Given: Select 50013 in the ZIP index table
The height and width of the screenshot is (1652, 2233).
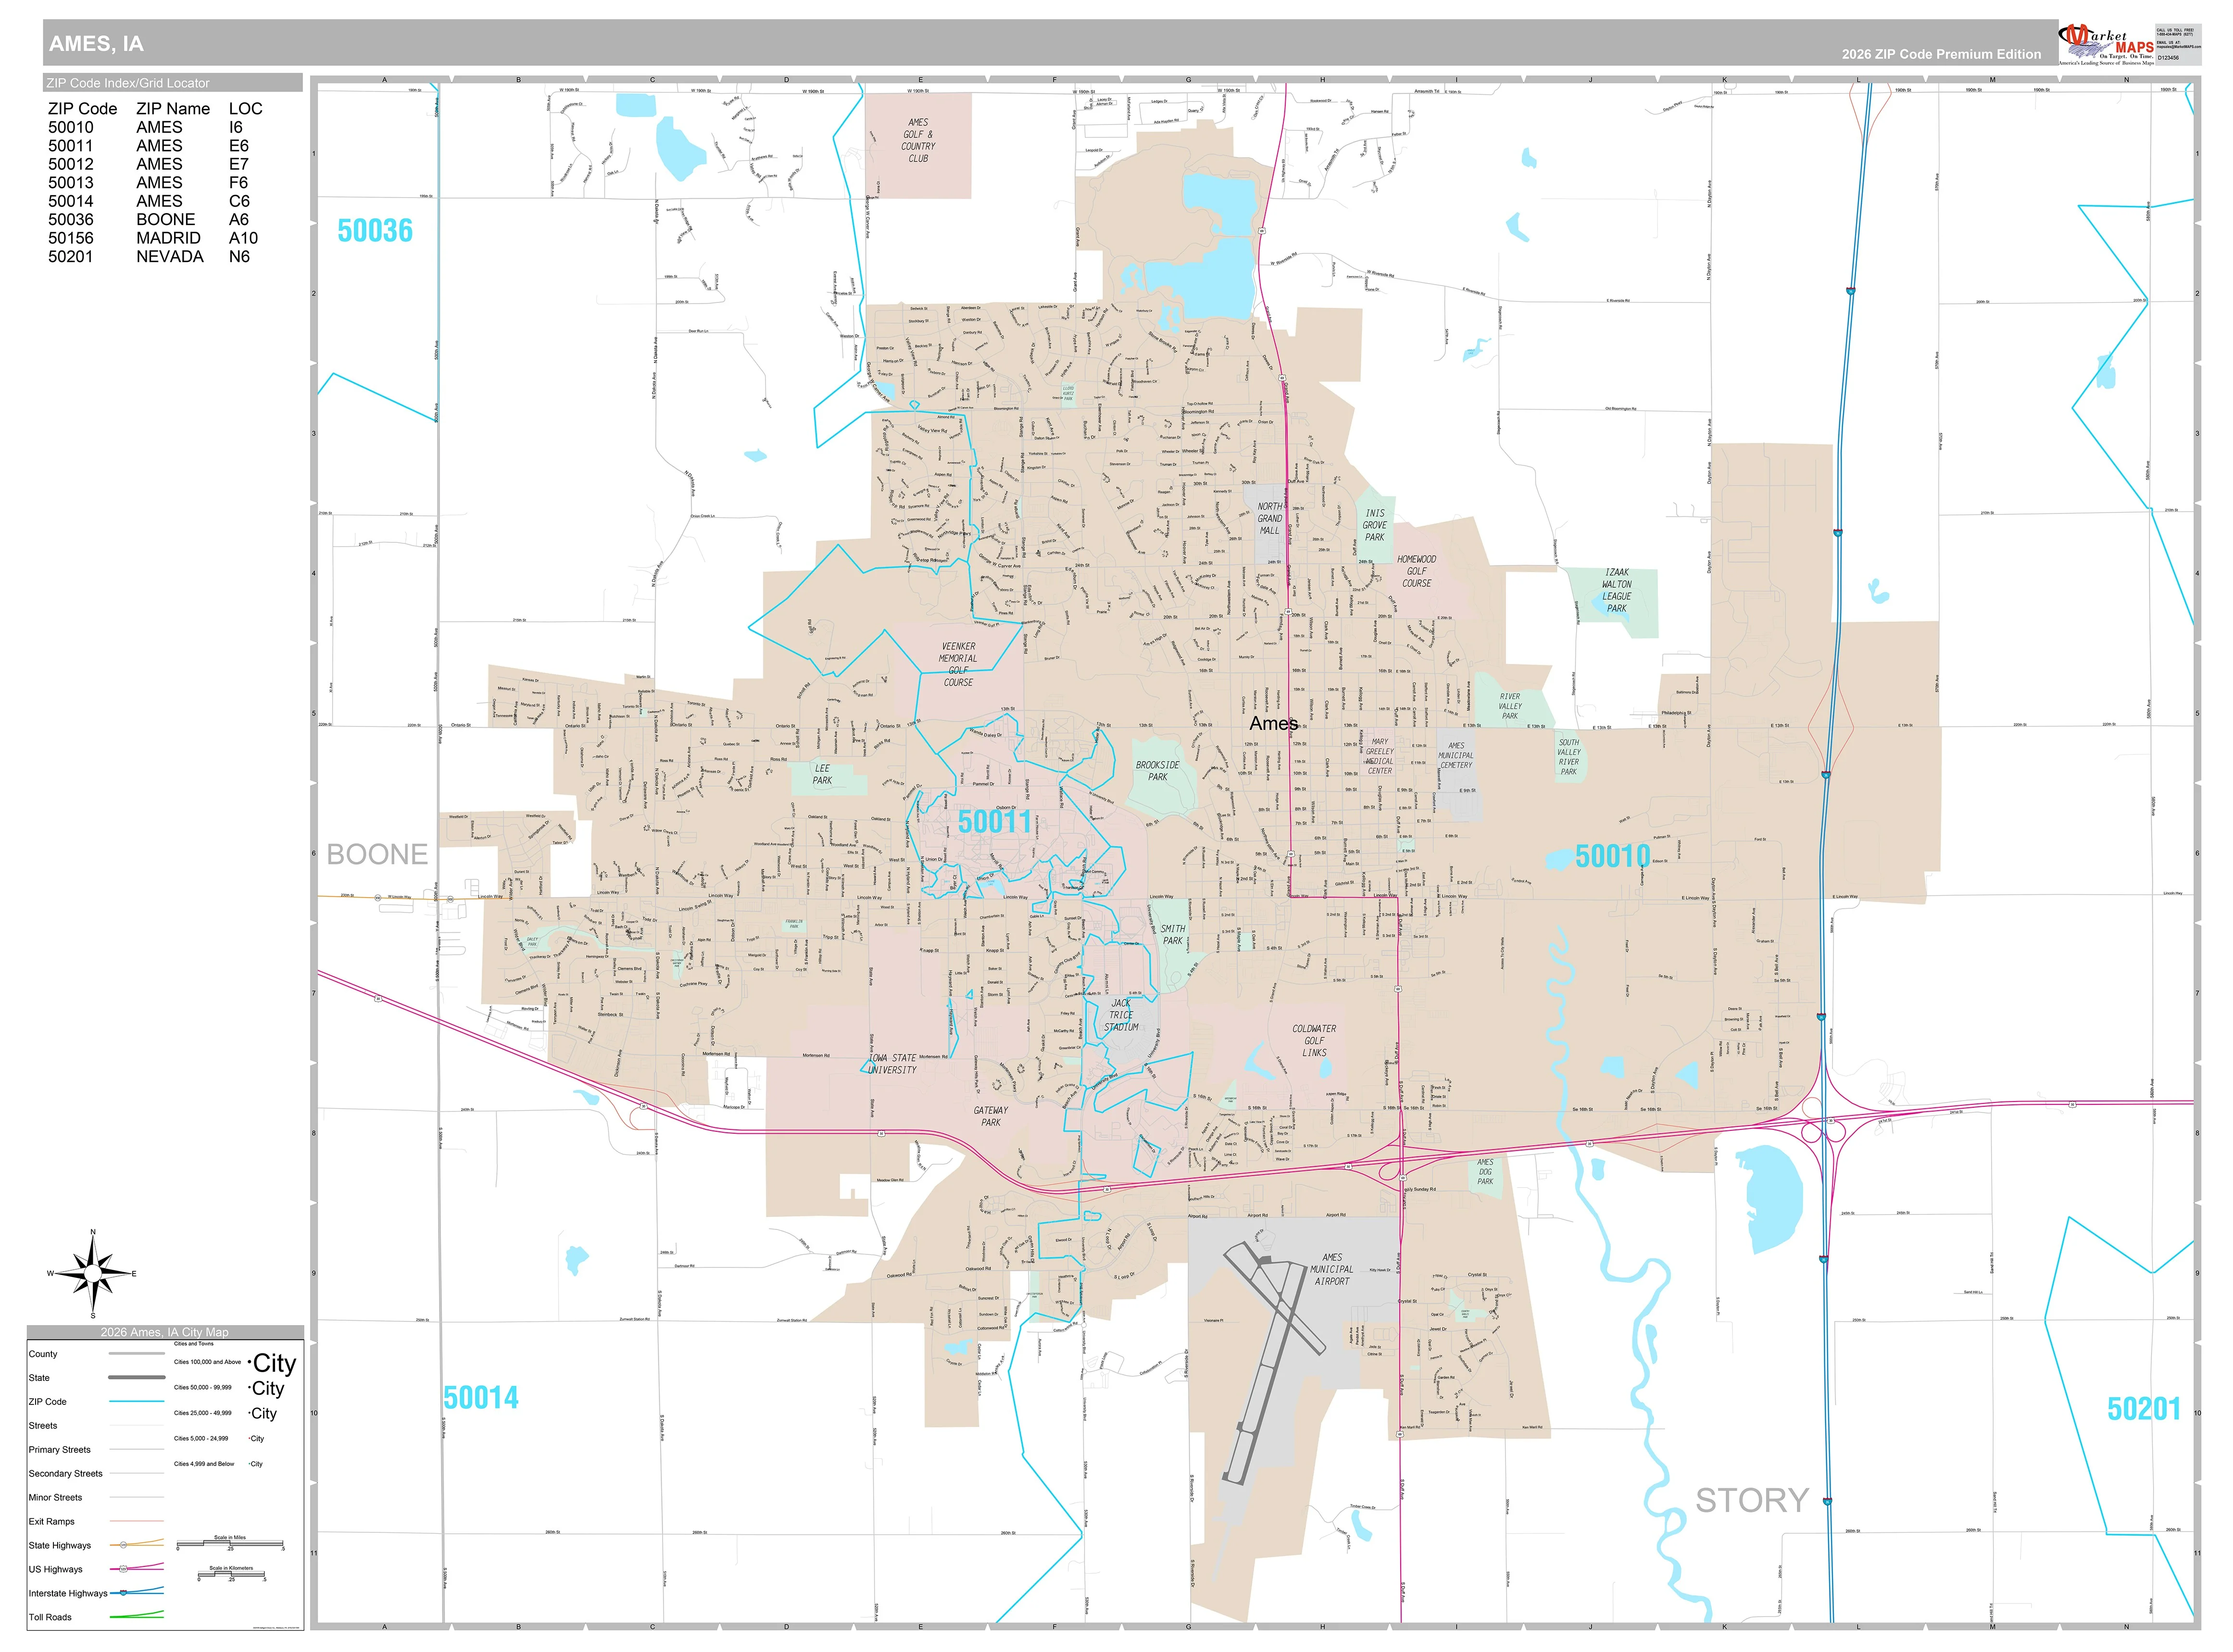Looking at the screenshot, I should (x=71, y=182).
